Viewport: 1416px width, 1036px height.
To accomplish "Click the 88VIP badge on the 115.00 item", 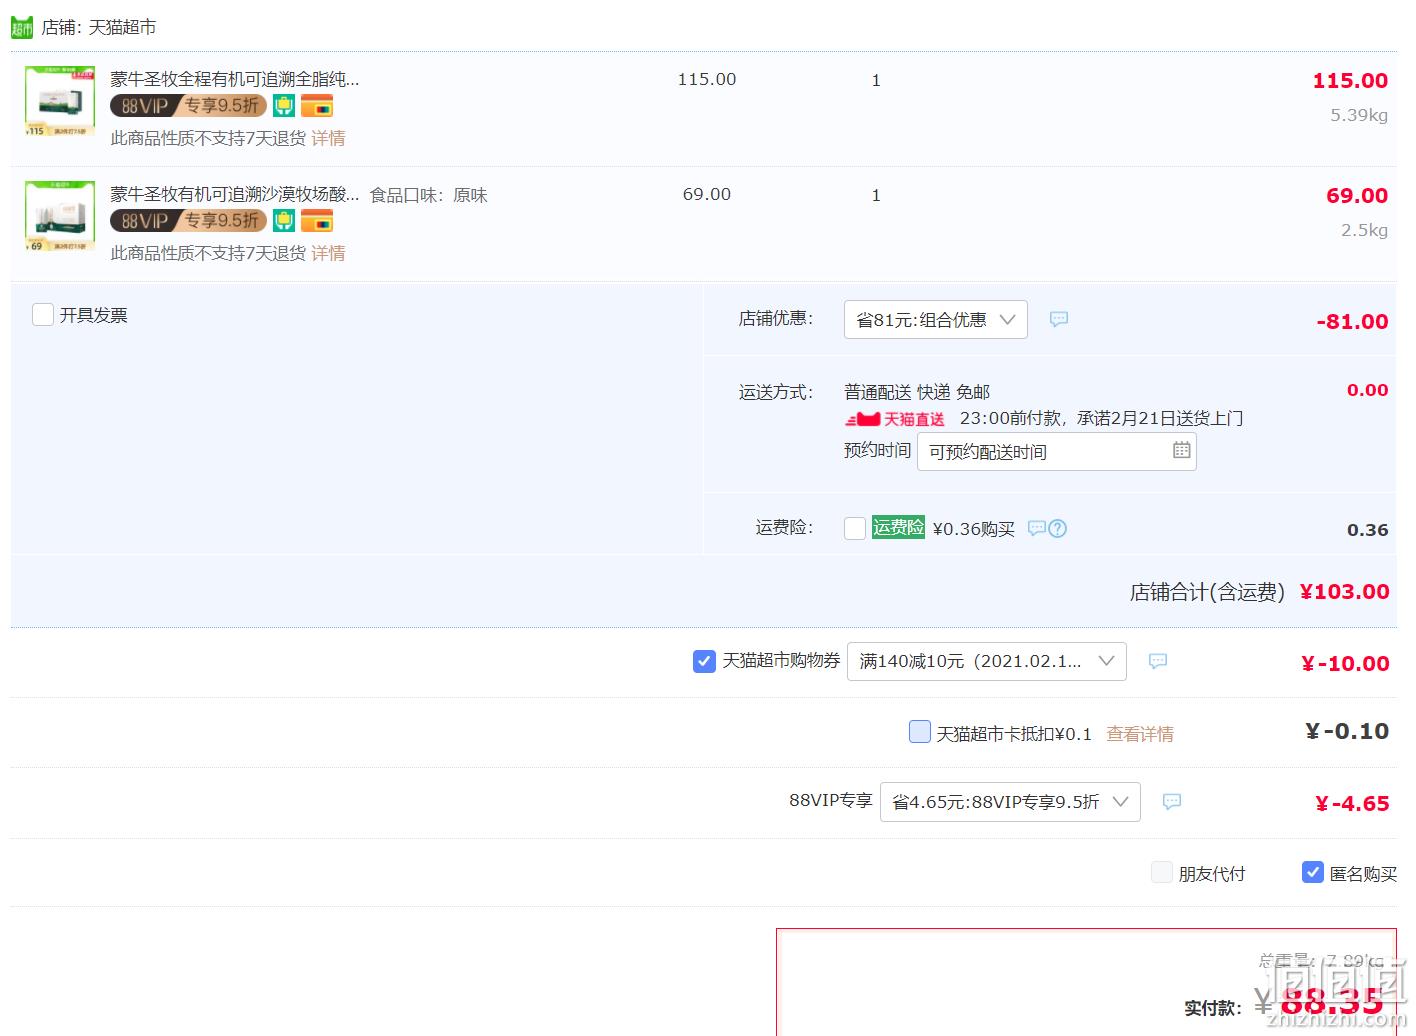I will (x=188, y=106).
